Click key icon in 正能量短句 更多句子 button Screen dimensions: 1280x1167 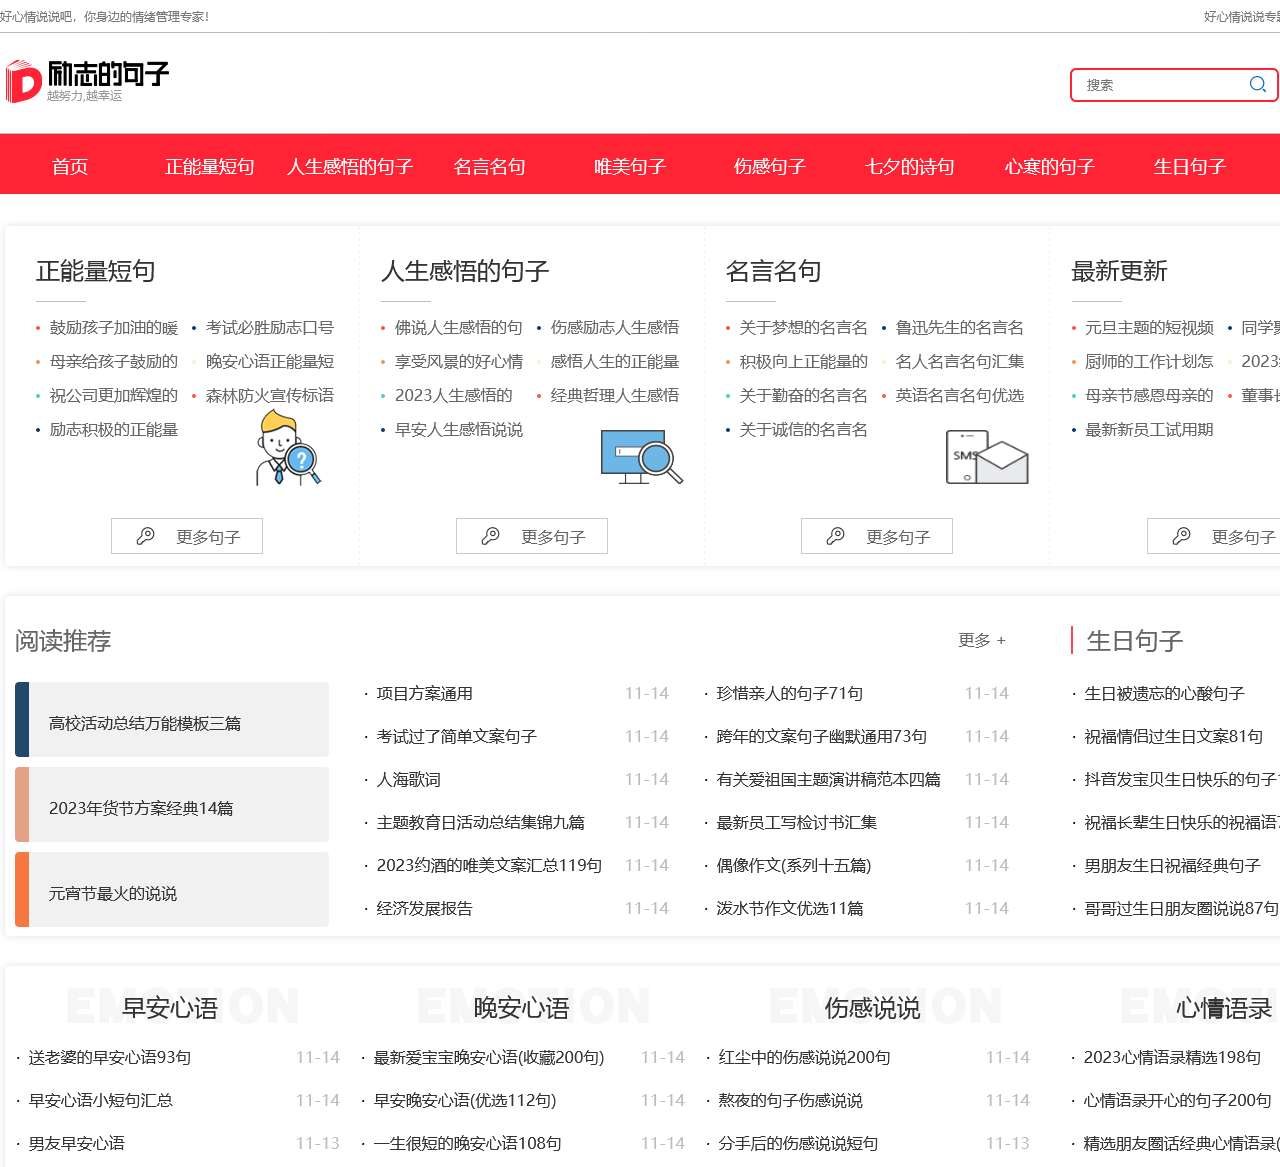(146, 536)
